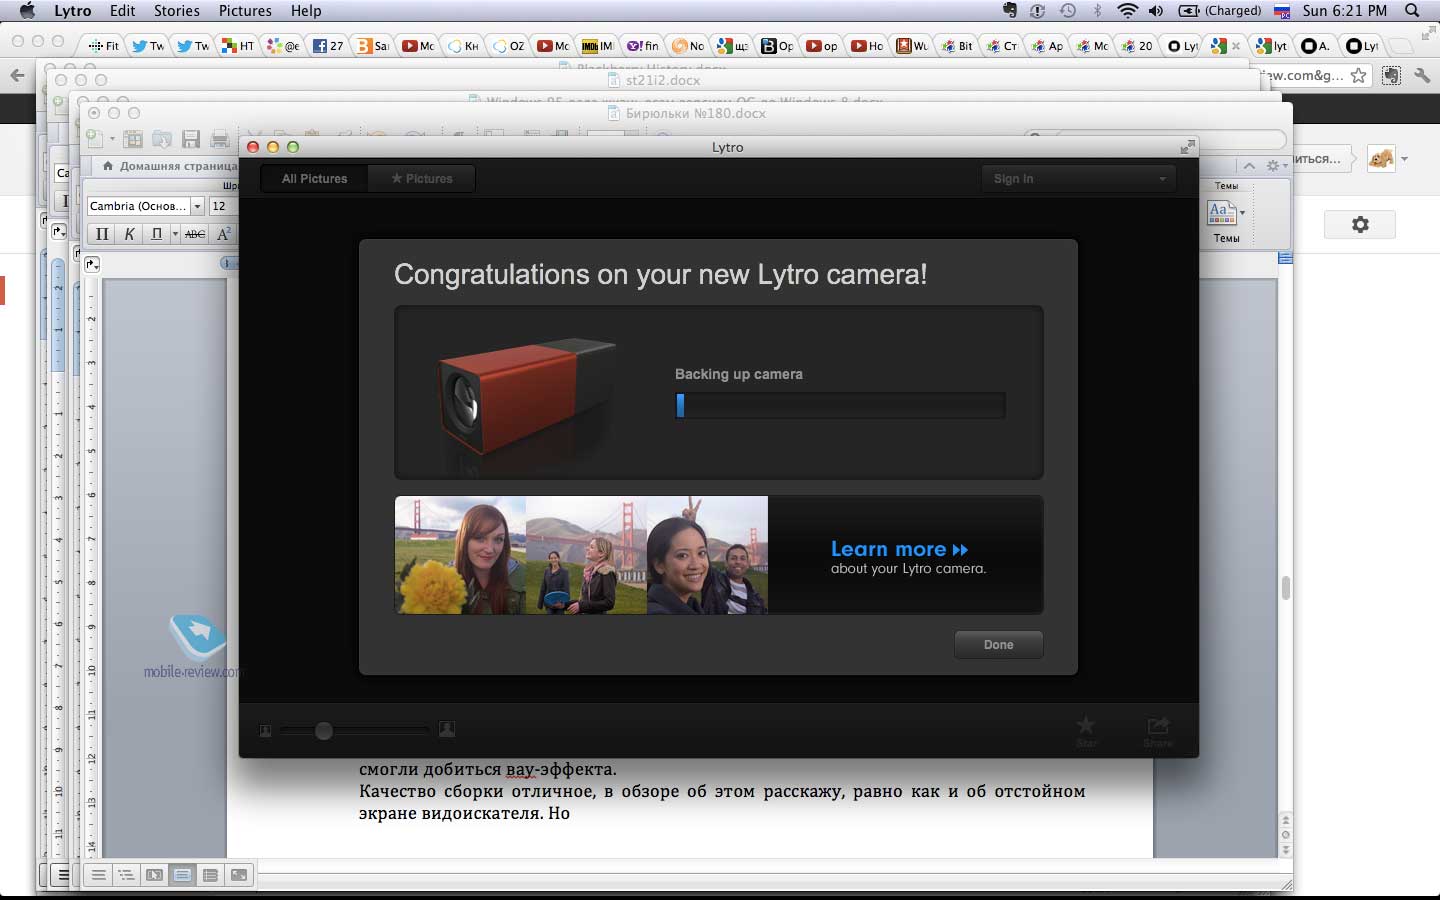
Task: Click the font size field showing 12
Action: tap(222, 206)
